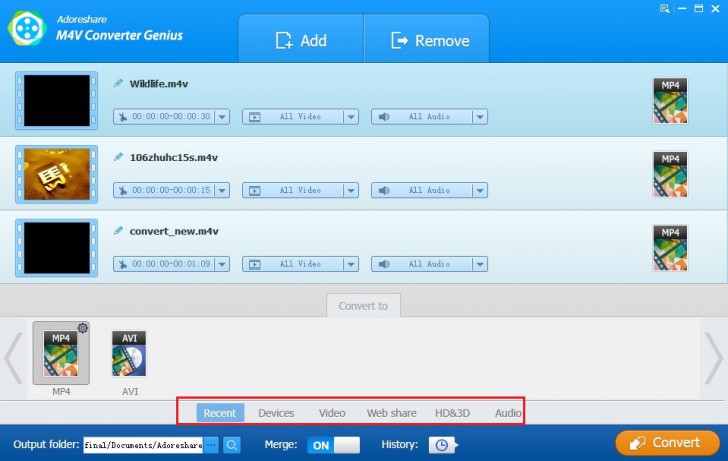This screenshot has width=728, height=461.
Task: Click the Wildlife.m4v file name
Action: 159,84
